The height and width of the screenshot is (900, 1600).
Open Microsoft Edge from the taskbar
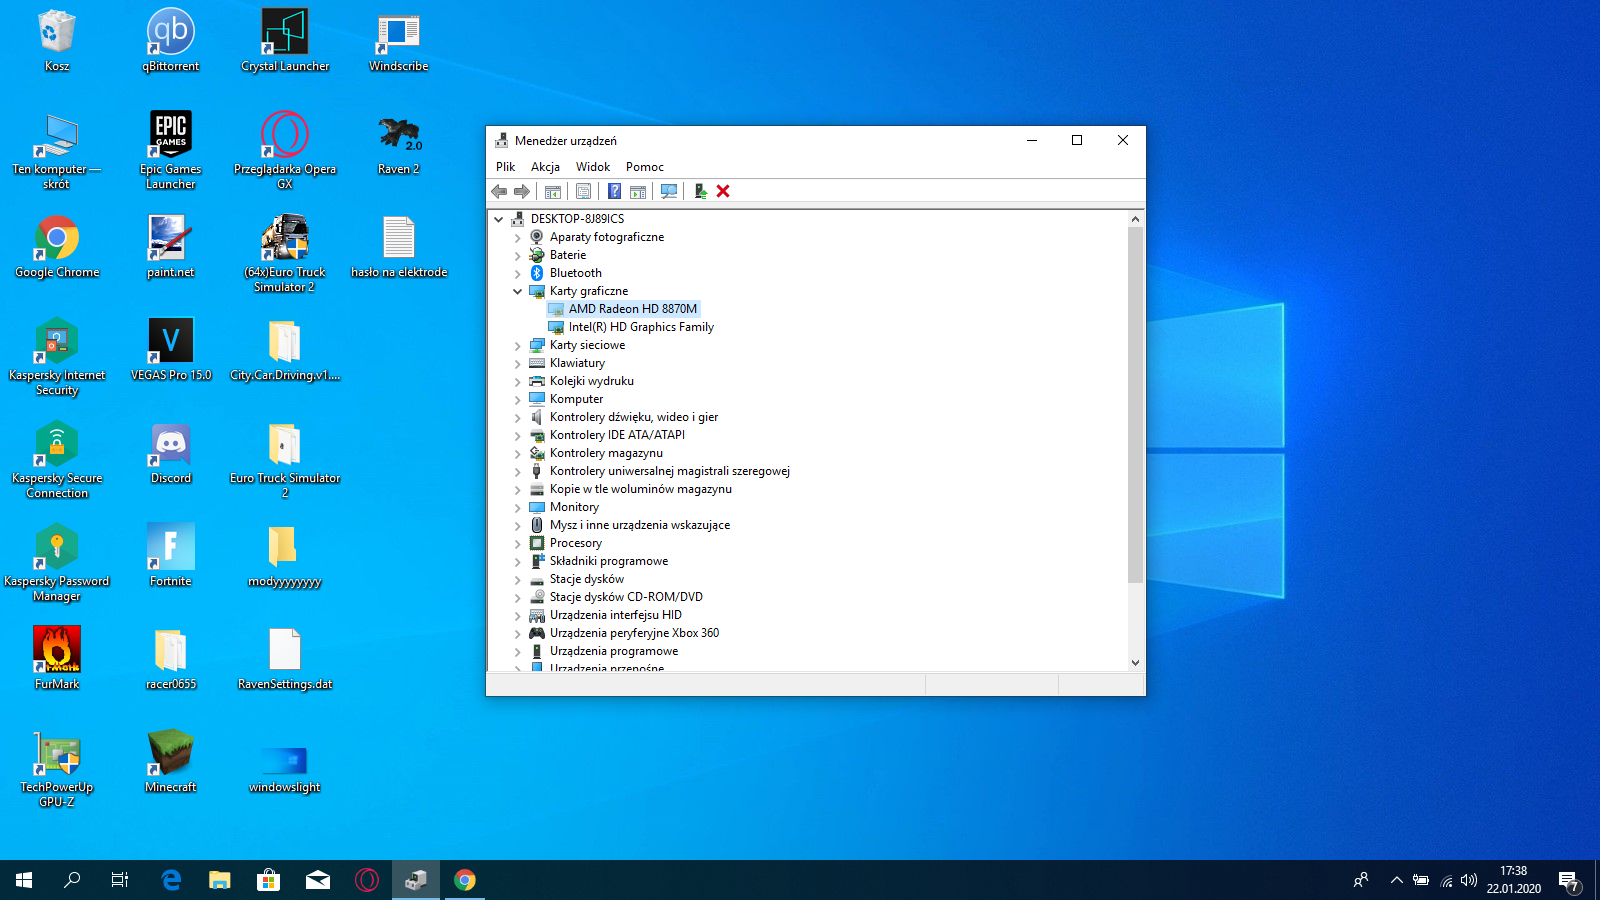(171, 880)
